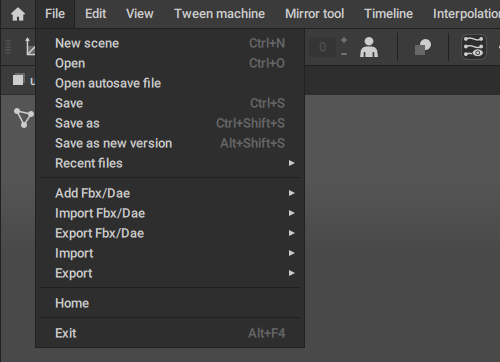Screen dimensions: 500x362
Task: Toggle the trajectory visibility eye icon
Action: (474, 47)
